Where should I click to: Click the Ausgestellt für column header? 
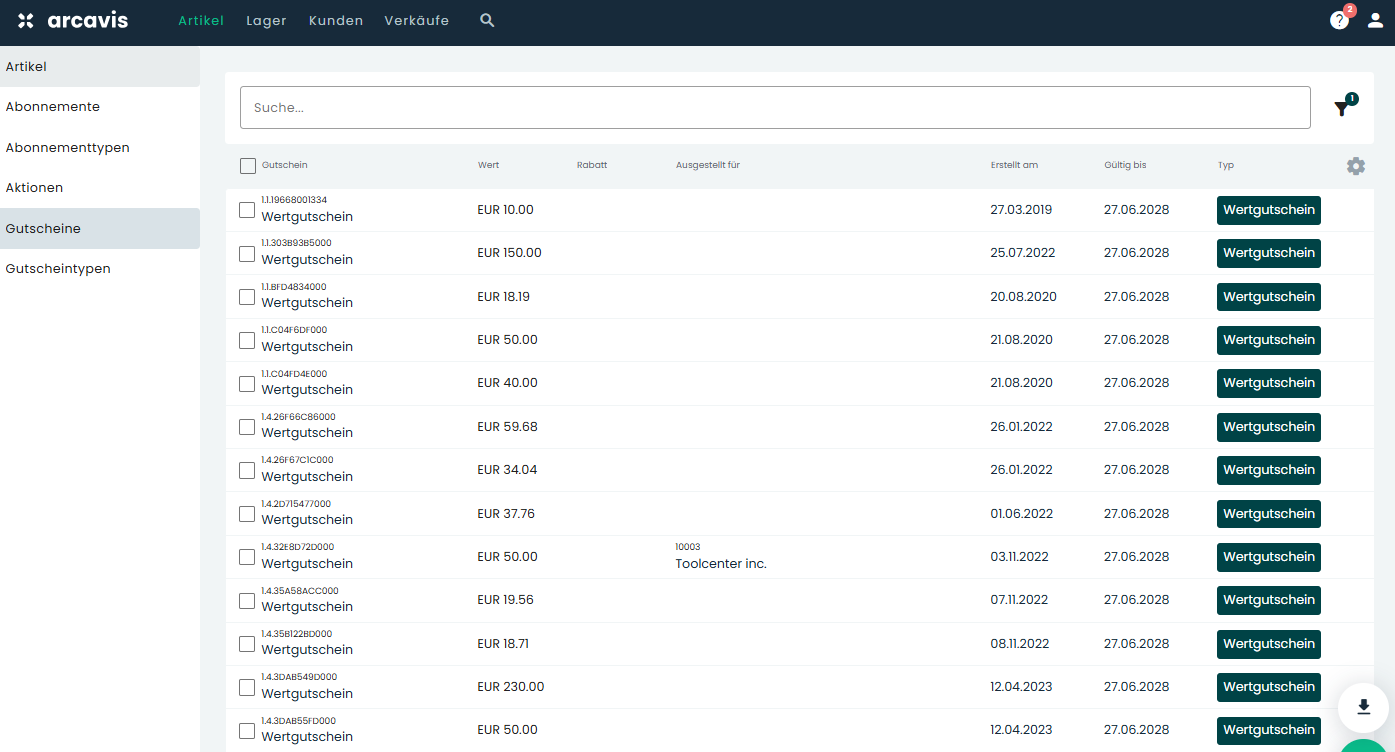coord(708,165)
